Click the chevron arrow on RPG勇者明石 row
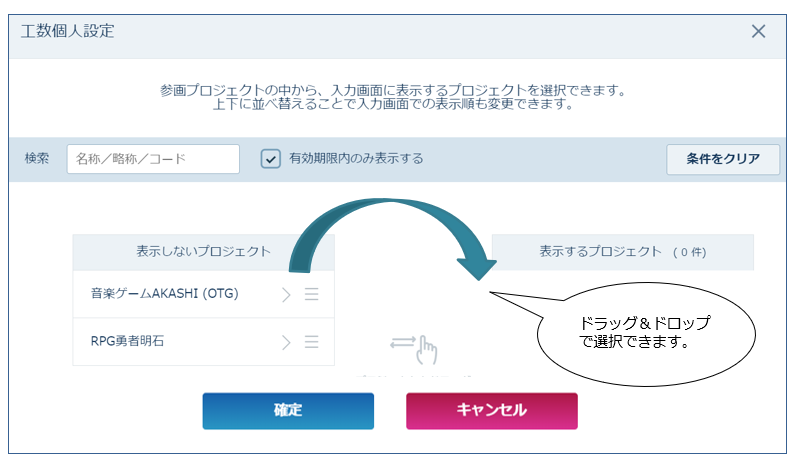Image resolution: width=796 pixels, height=469 pixels. pos(286,342)
